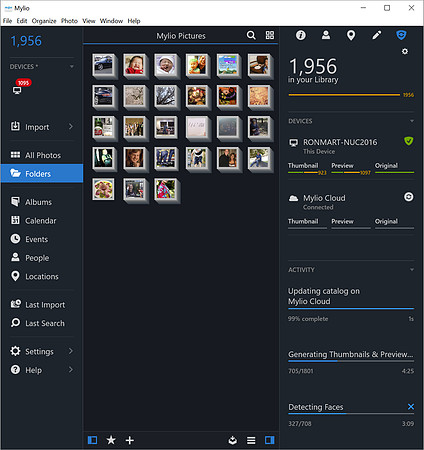
Task: Click the Events clock icon in sidebar
Action: click(15, 239)
